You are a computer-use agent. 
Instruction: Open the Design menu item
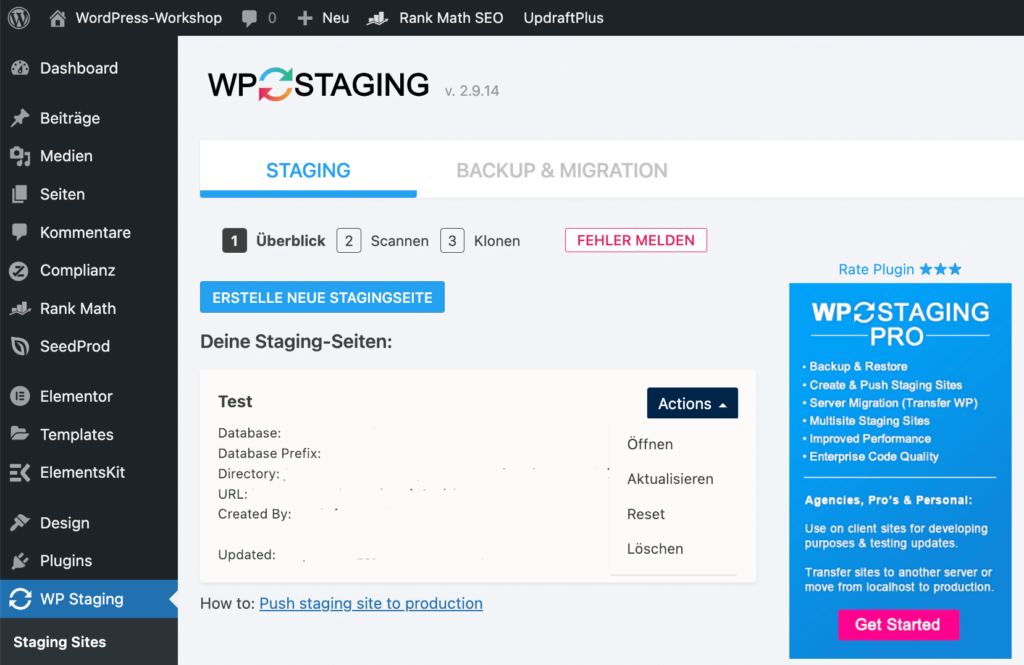[65, 523]
